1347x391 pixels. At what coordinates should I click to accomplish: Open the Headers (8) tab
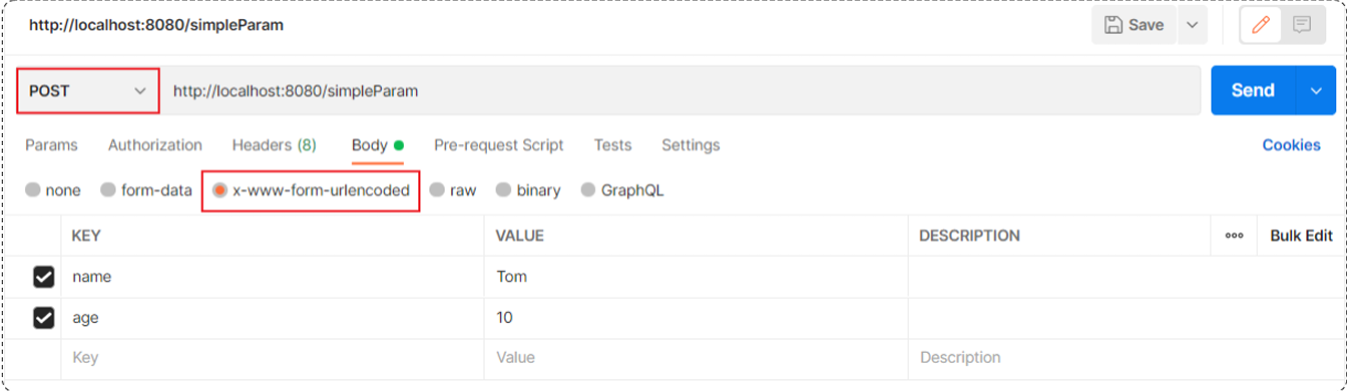[274, 145]
